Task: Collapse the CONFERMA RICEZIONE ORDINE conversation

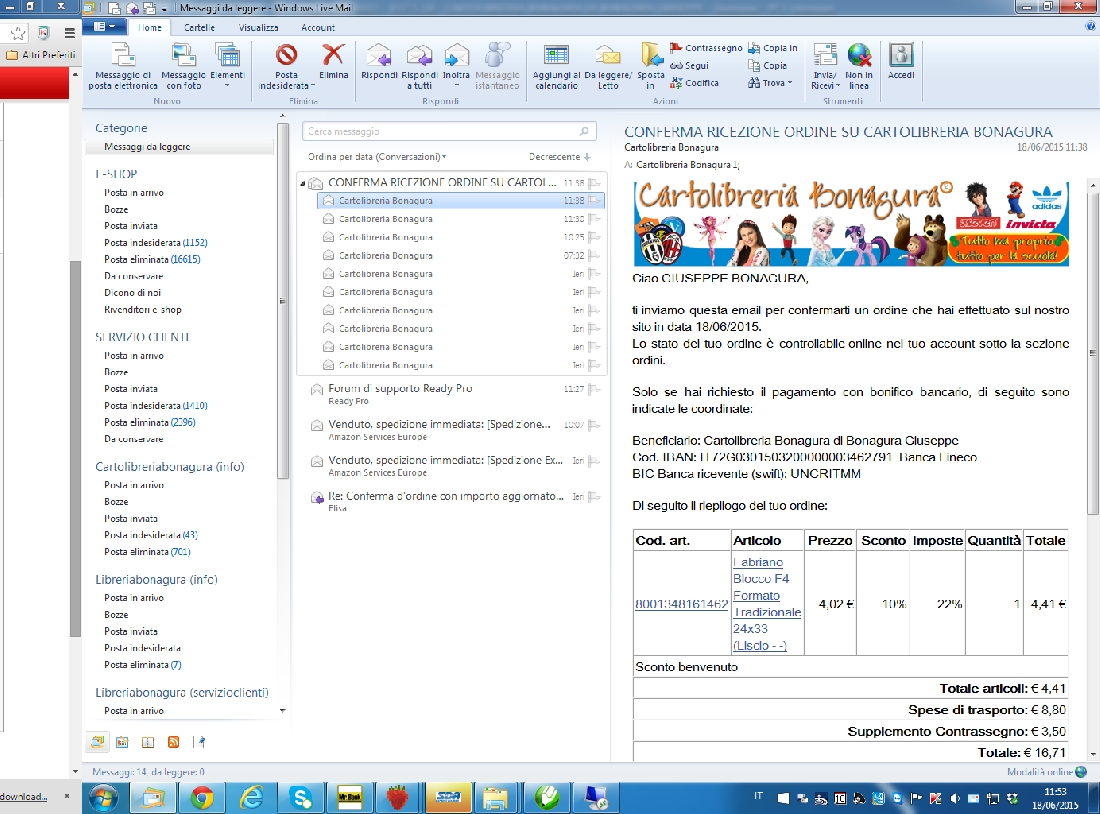Action: point(303,183)
